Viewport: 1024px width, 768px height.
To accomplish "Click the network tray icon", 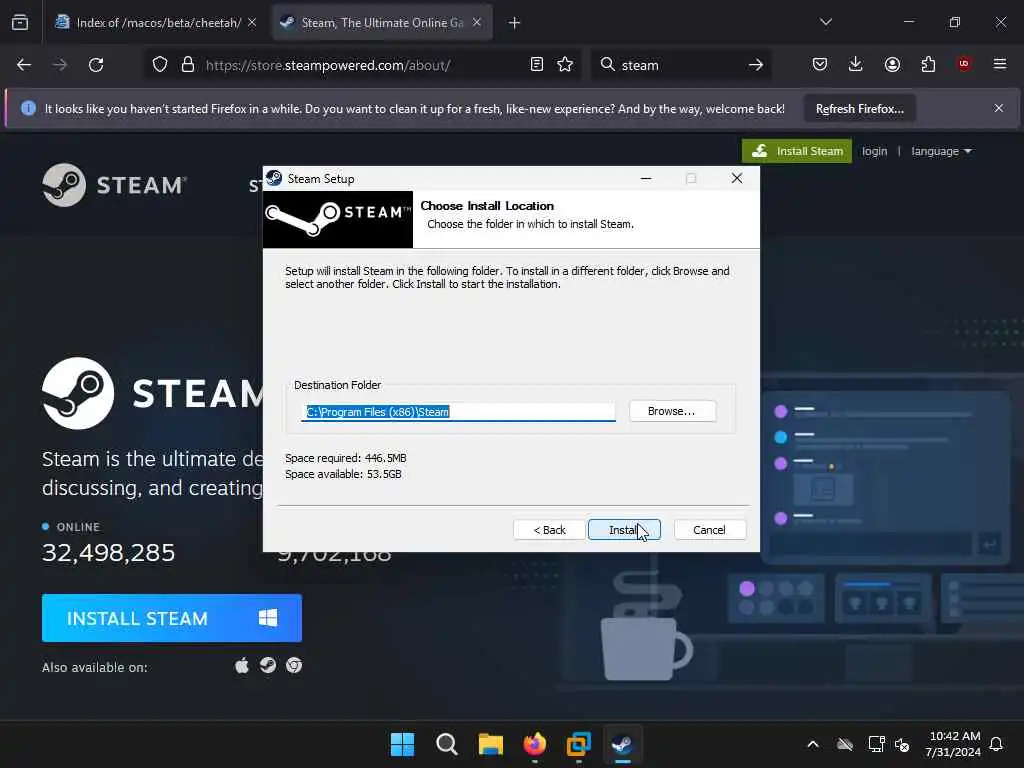I will coord(876,744).
